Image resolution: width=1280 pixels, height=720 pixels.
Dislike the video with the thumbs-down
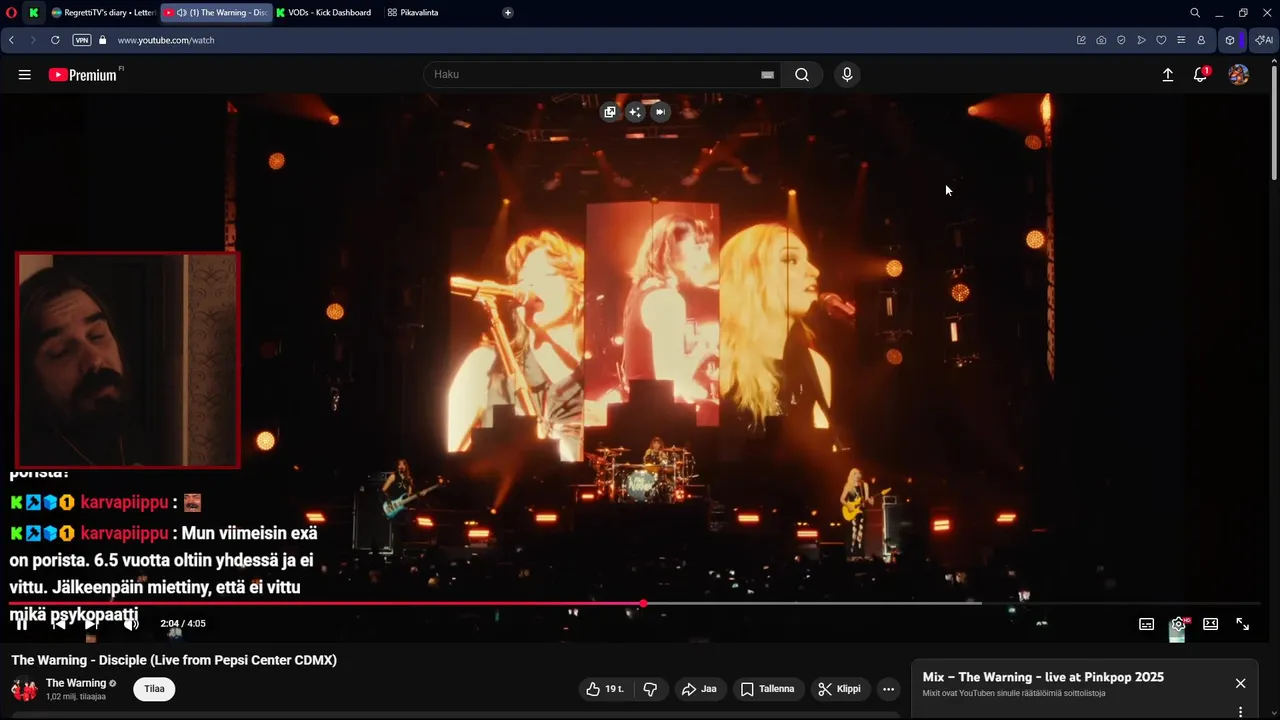[650, 689]
